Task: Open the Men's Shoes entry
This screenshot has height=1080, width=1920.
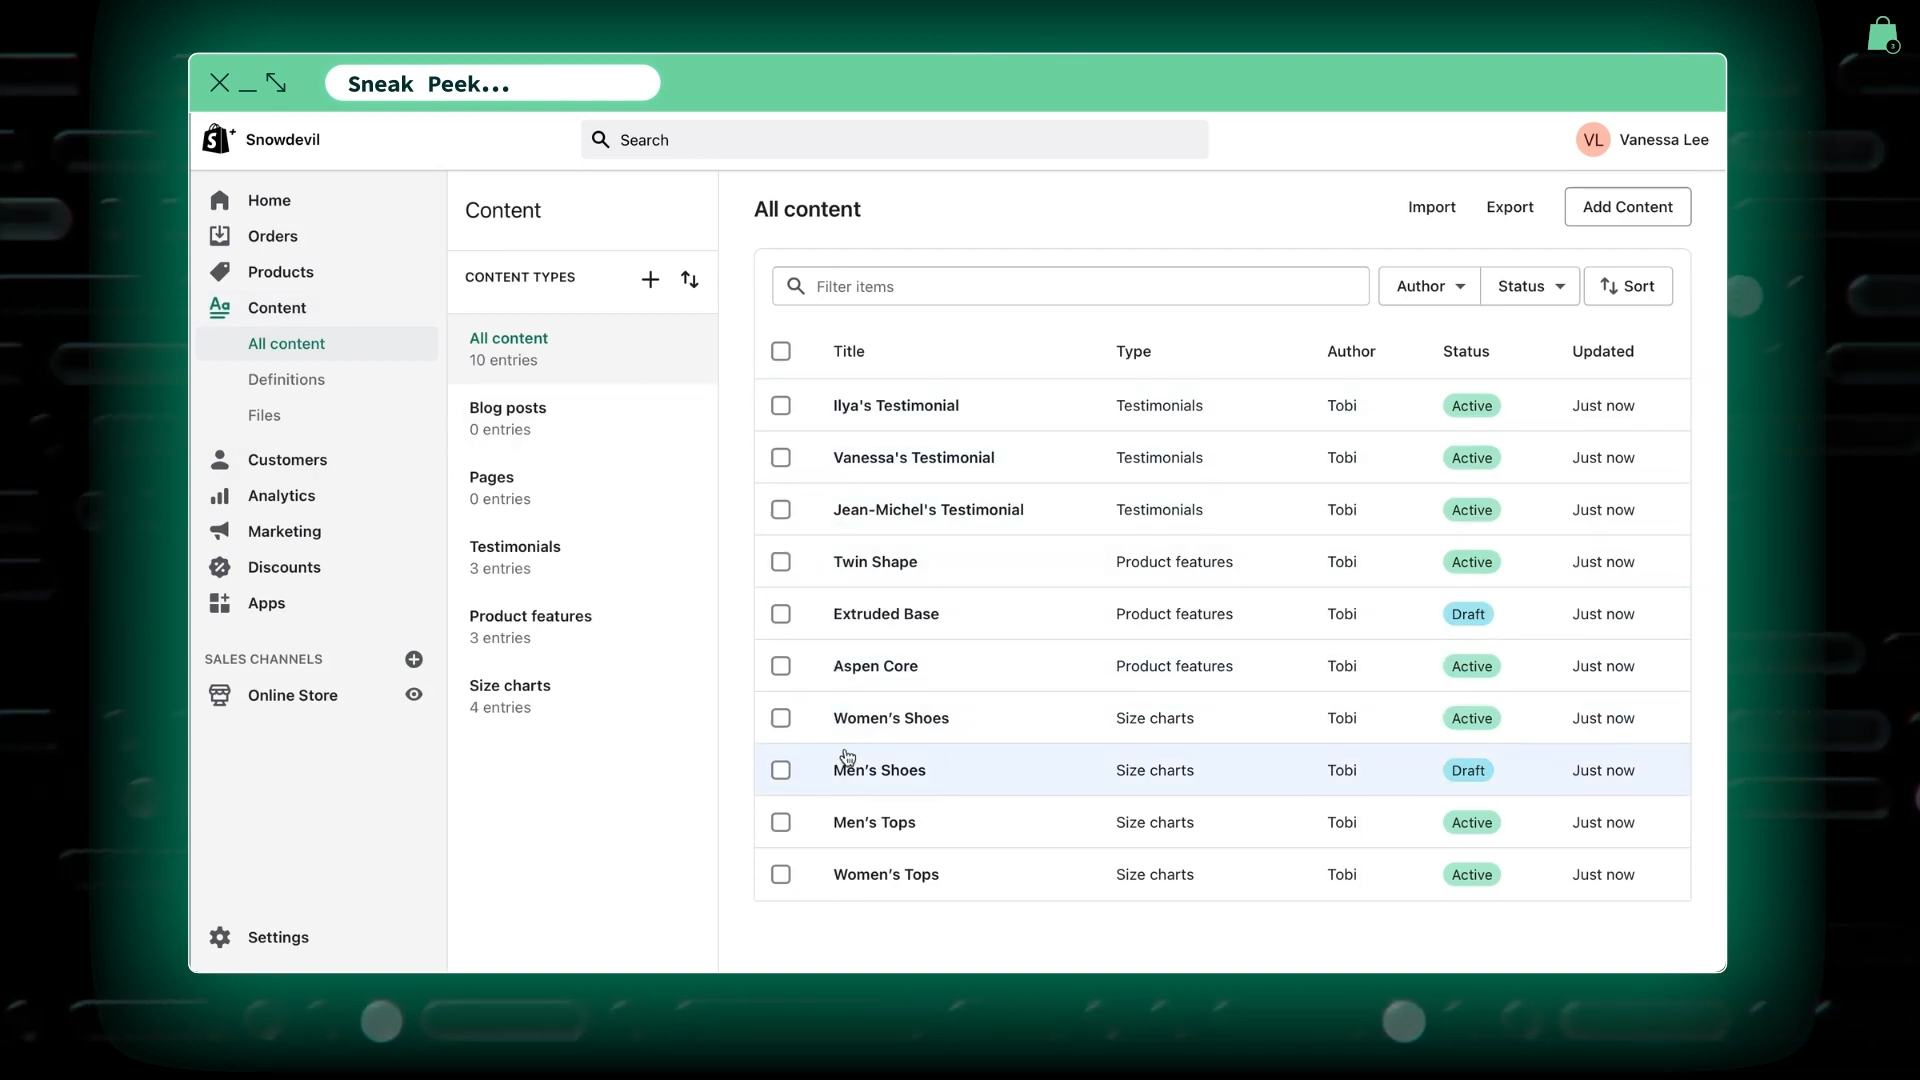Action: pos(880,770)
